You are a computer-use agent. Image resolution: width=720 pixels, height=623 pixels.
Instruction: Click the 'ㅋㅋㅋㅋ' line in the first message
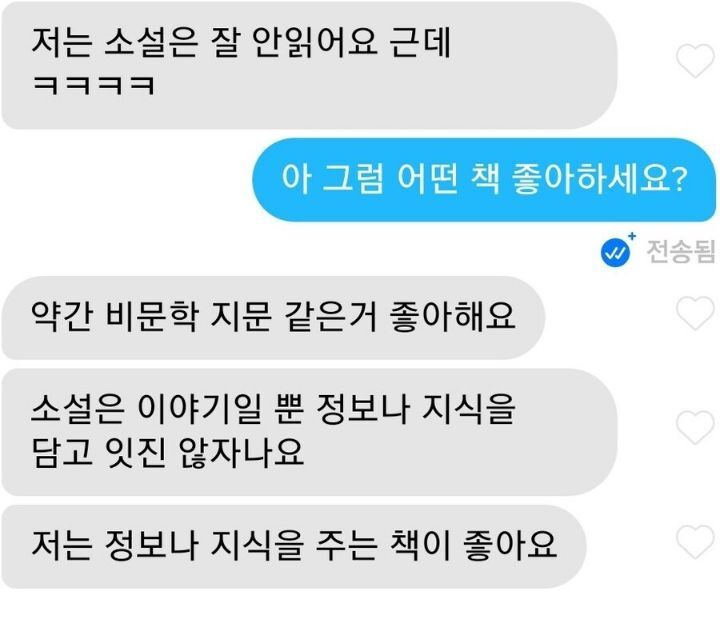click(94, 85)
